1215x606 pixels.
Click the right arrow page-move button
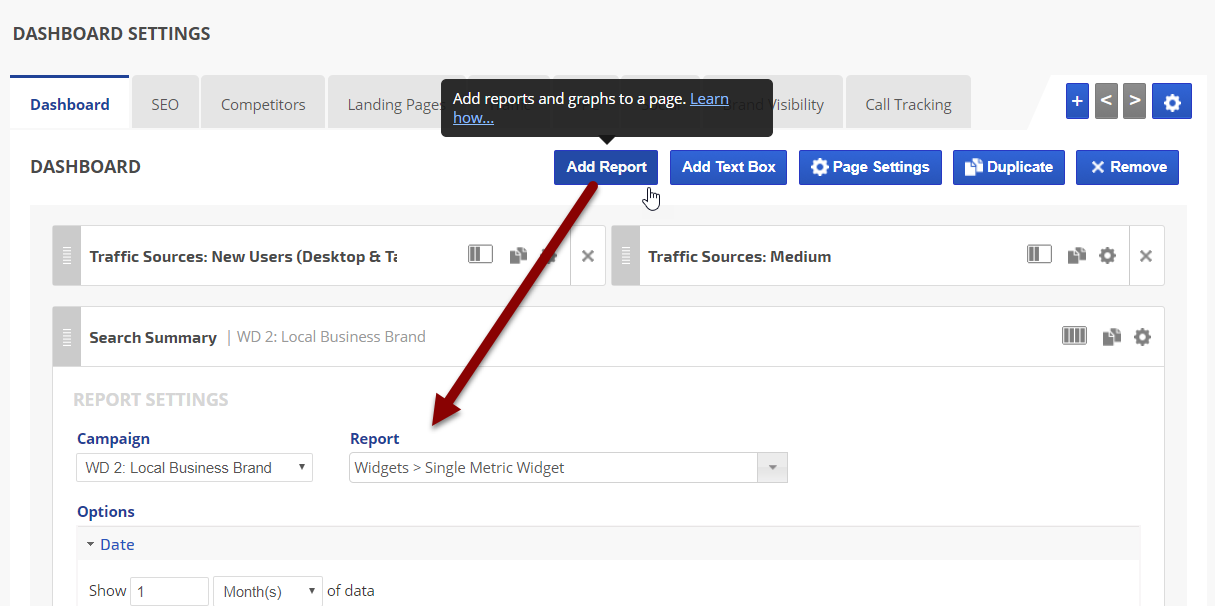(1134, 101)
